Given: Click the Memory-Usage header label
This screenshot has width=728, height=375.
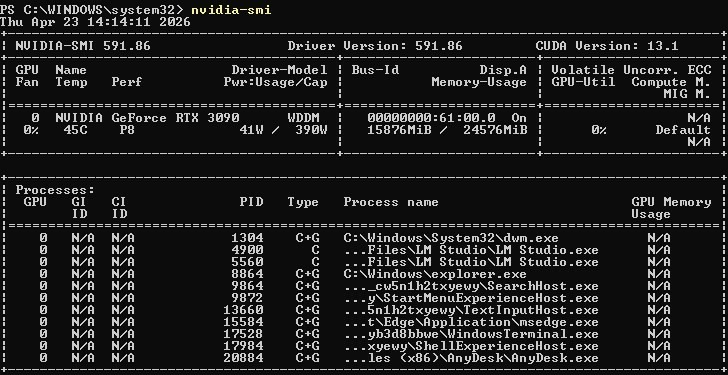Looking at the screenshot, I should pyautogui.click(x=479, y=82).
